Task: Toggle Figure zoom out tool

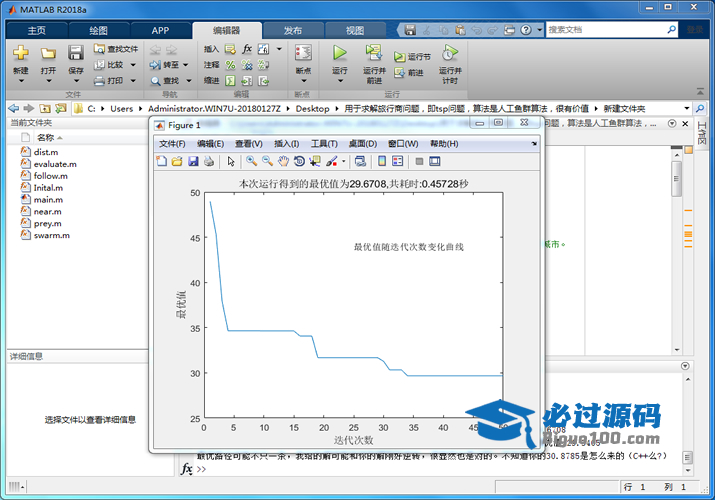Action: [267, 161]
